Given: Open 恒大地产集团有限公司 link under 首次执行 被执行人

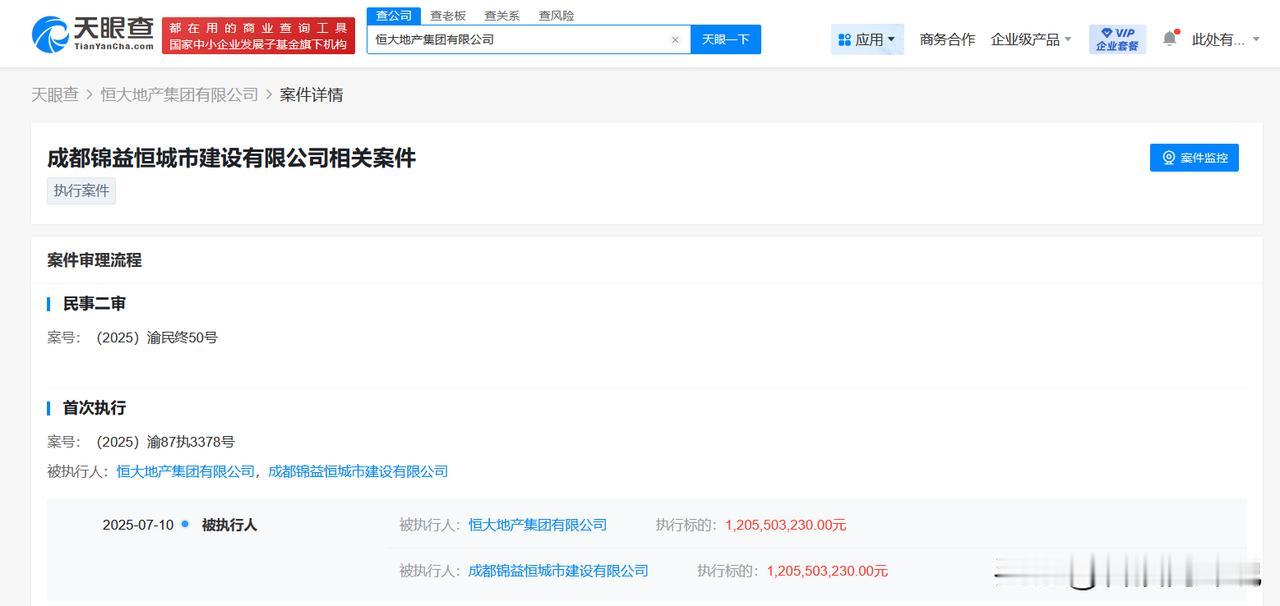Looking at the screenshot, I should click(x=186, y=471).
